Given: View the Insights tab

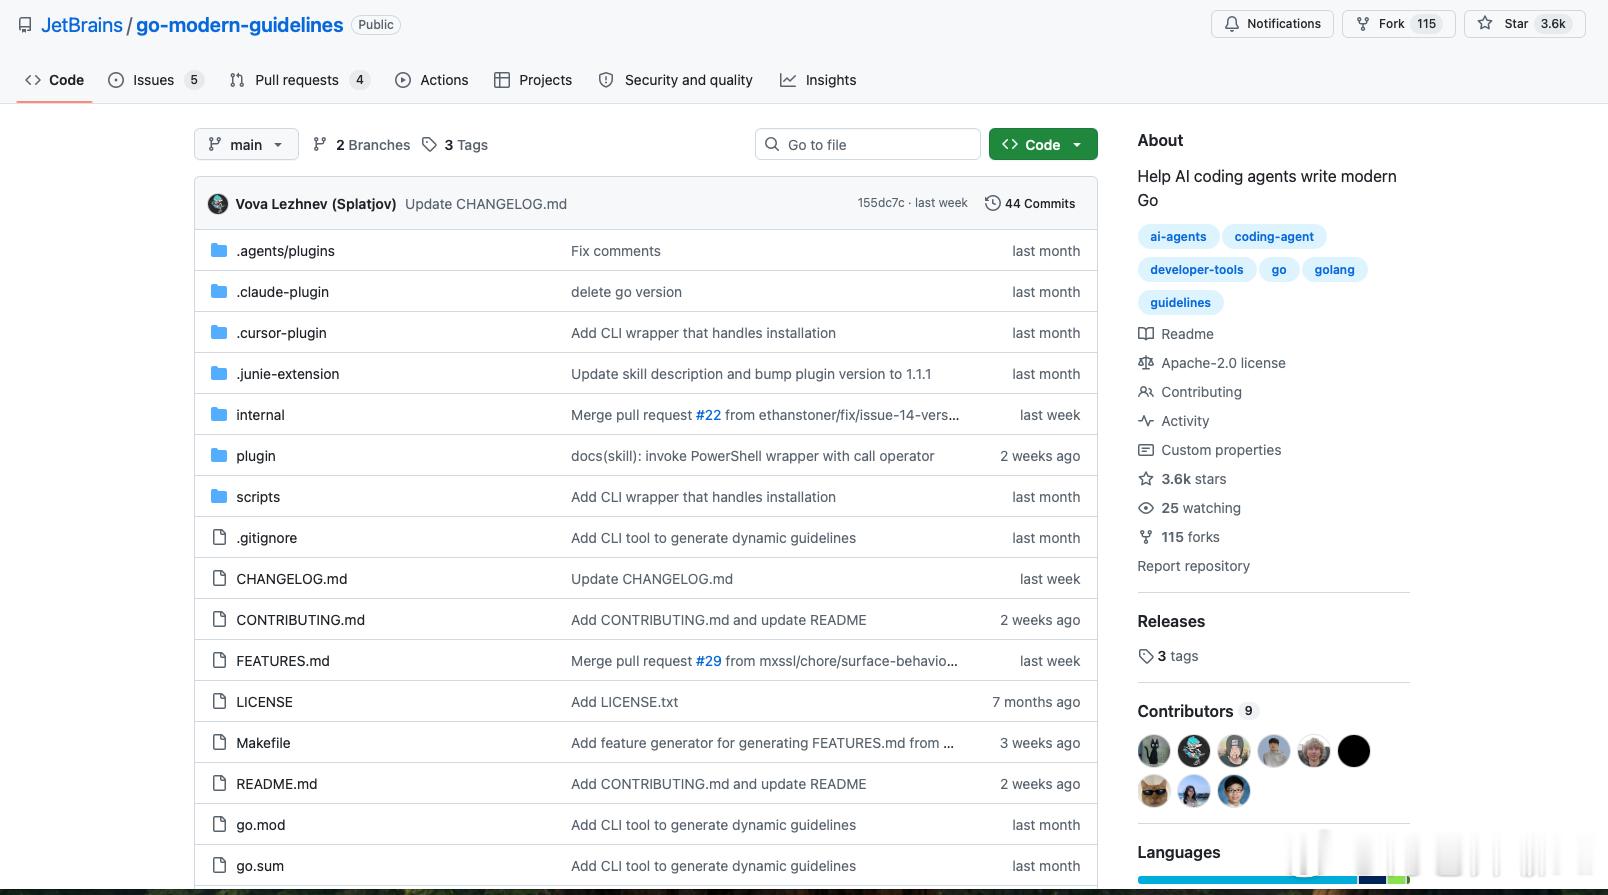Looking at the screenshot, I should click(818, 80).
